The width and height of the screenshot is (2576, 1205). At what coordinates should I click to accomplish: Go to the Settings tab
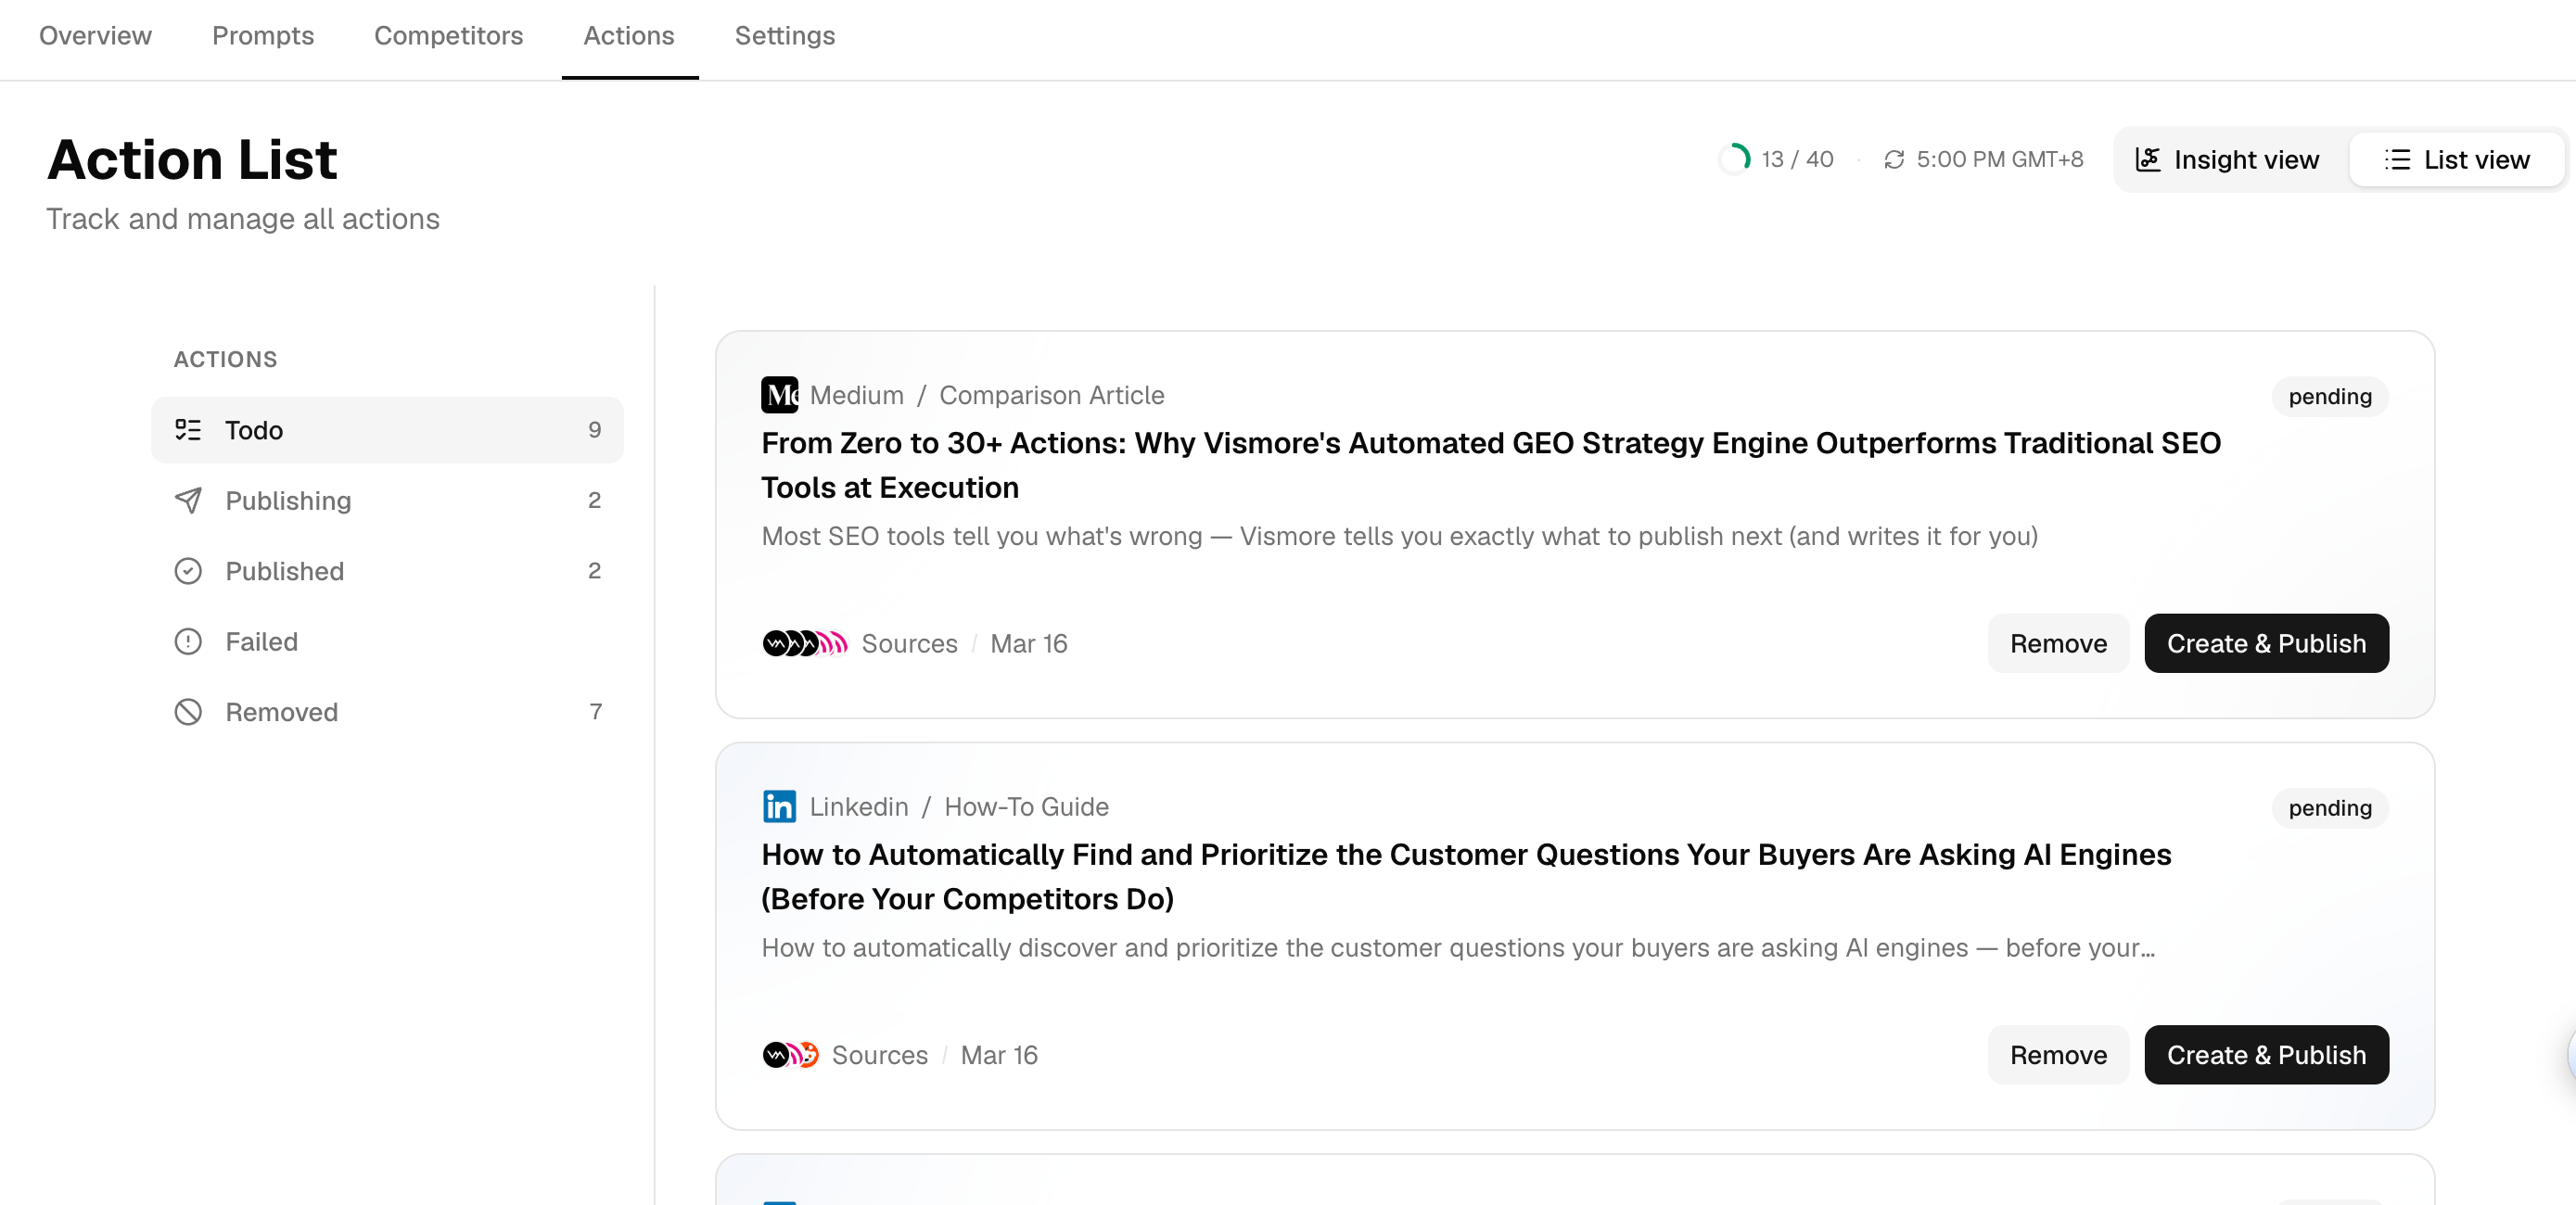pos(784,36)
